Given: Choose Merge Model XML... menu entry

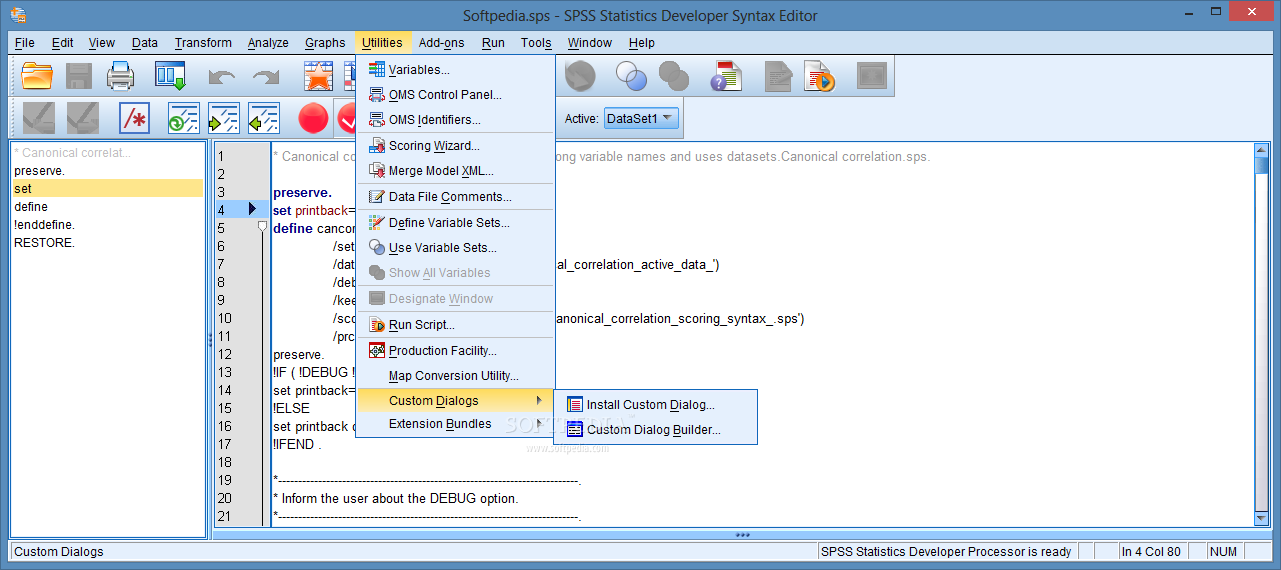Looking at the screenshot, I should point(455,170).
